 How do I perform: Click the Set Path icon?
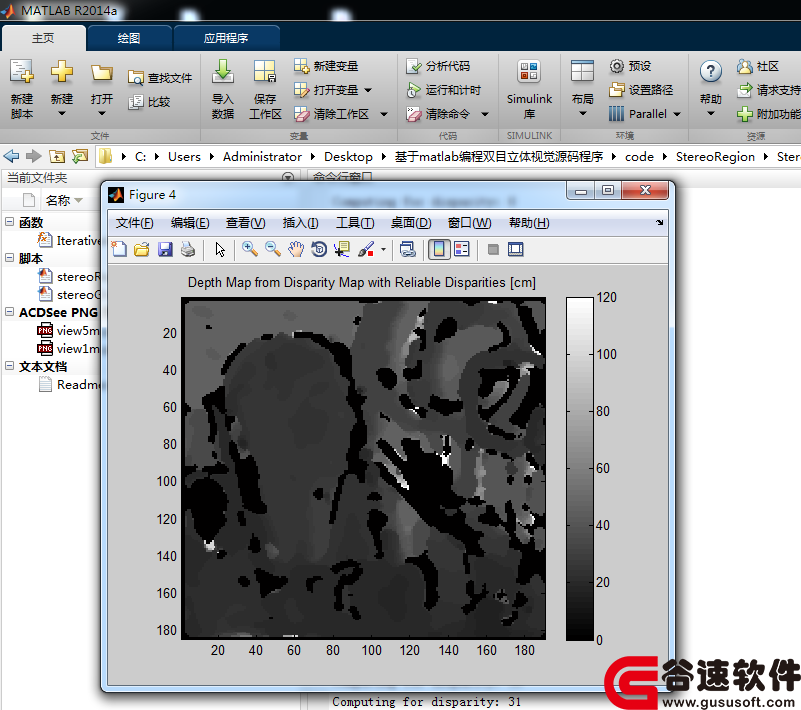[617, 90]
